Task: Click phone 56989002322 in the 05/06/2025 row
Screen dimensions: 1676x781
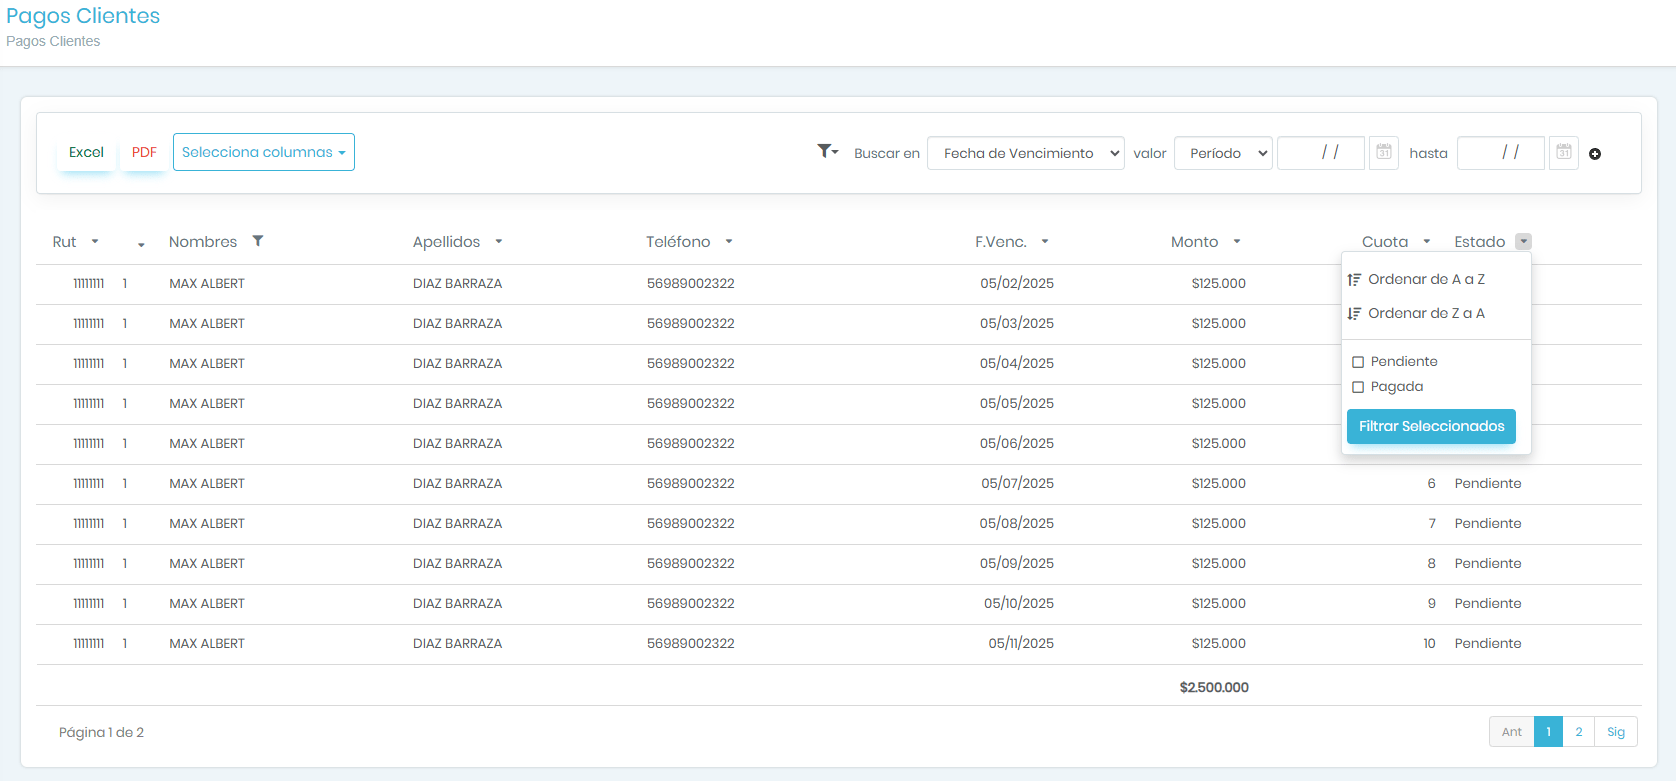Action: click(x=690, y=444)
